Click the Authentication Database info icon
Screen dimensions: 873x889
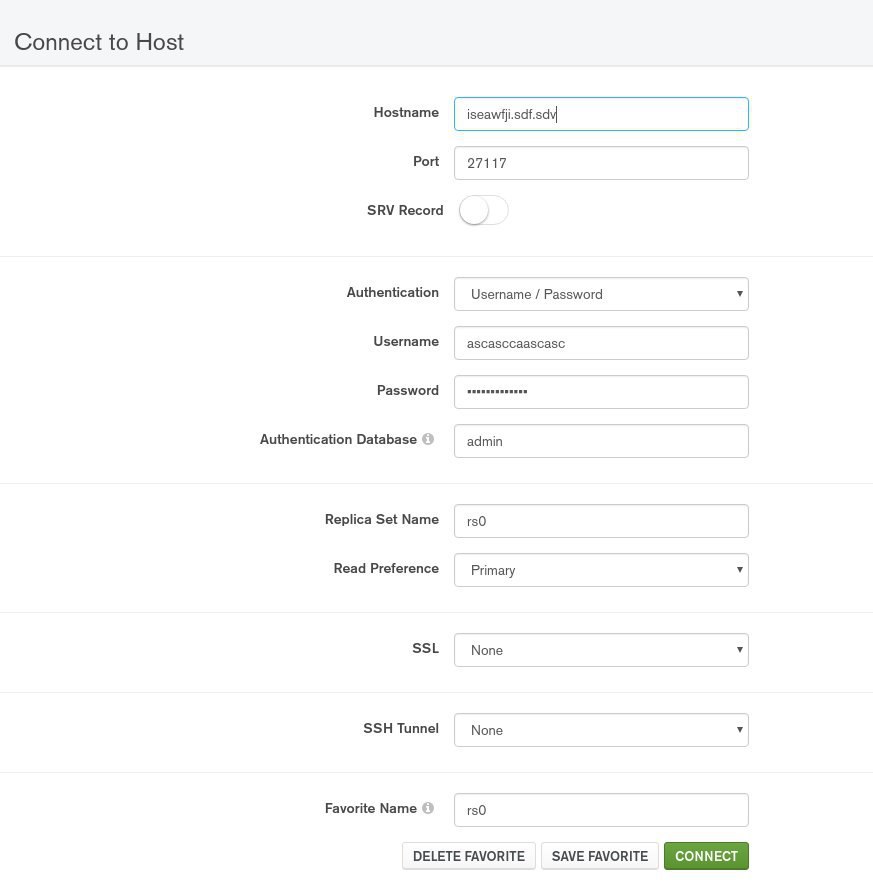[428, 439]
